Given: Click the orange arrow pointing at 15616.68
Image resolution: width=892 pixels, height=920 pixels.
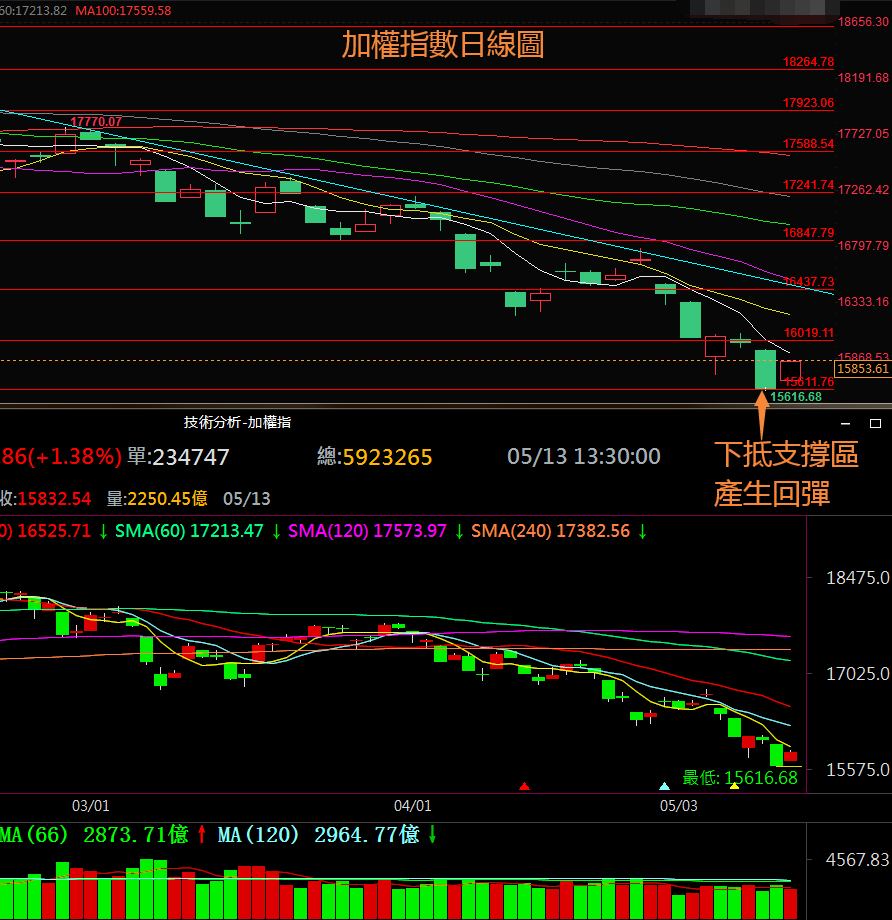Looking at the screenshot, I should (x=761, y=412).
